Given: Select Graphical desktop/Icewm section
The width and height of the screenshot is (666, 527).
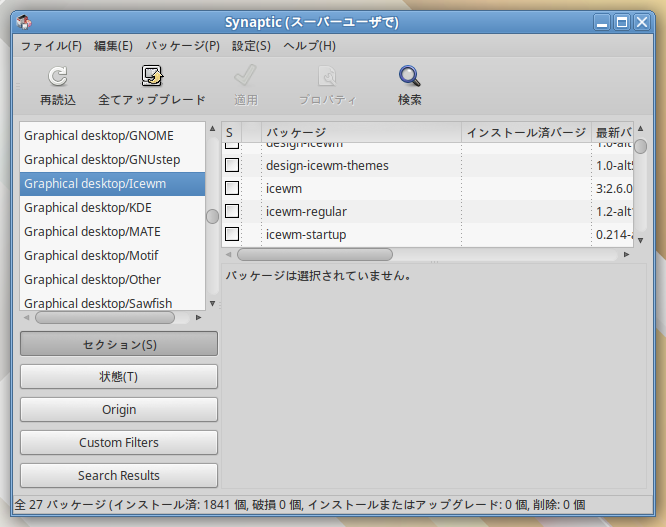Looking at the screenshot, I should (113, 184).
